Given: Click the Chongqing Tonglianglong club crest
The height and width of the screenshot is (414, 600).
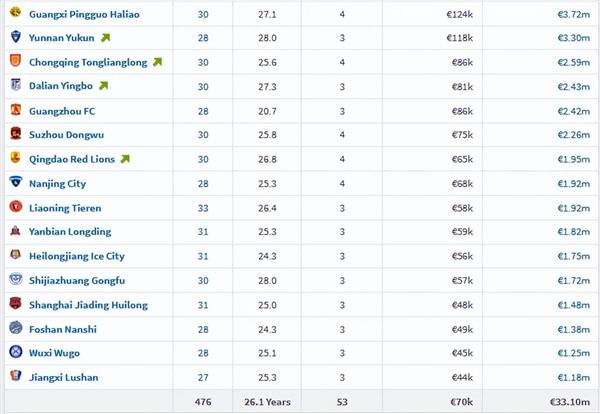Looking at the screenshot, I should click(x=15, y=62).
